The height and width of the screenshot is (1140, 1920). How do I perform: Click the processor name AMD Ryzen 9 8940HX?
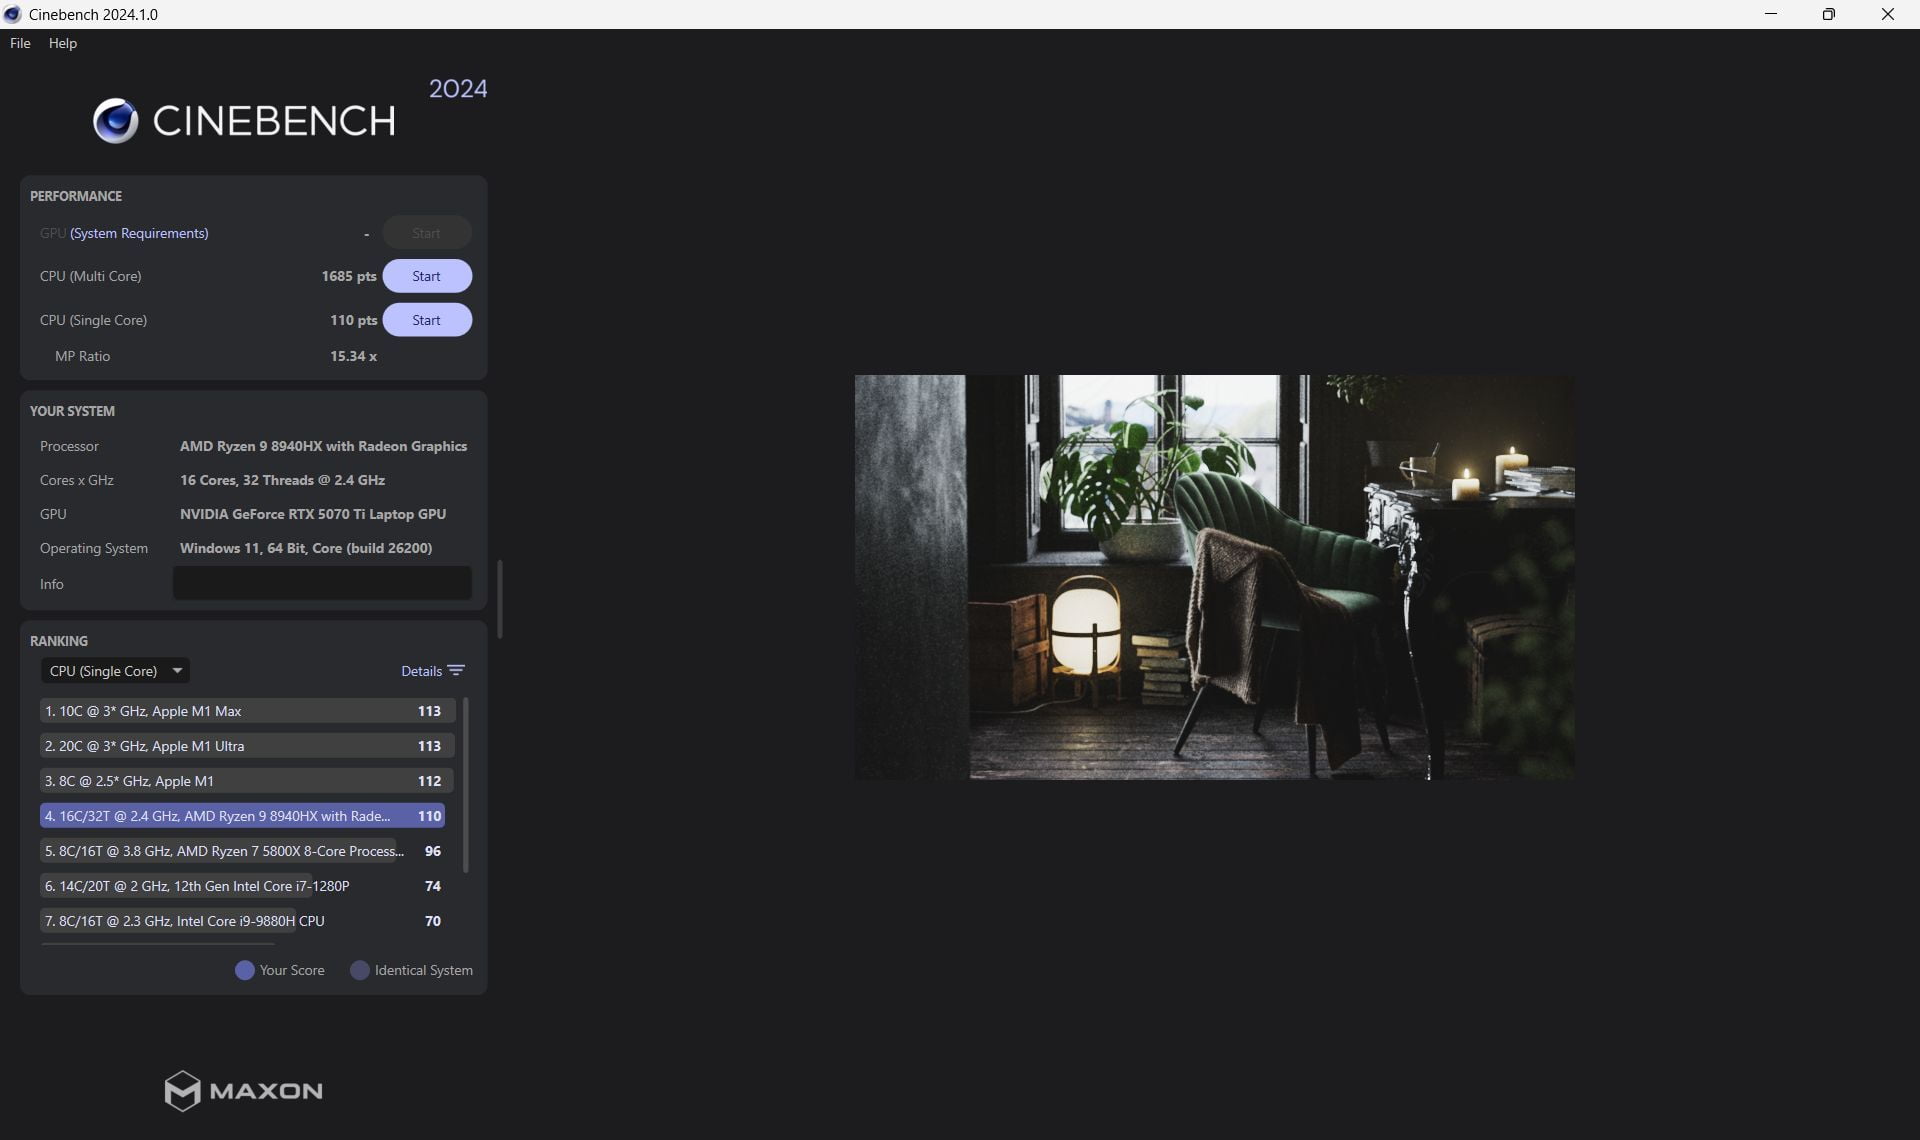click(x=323, y=446)
